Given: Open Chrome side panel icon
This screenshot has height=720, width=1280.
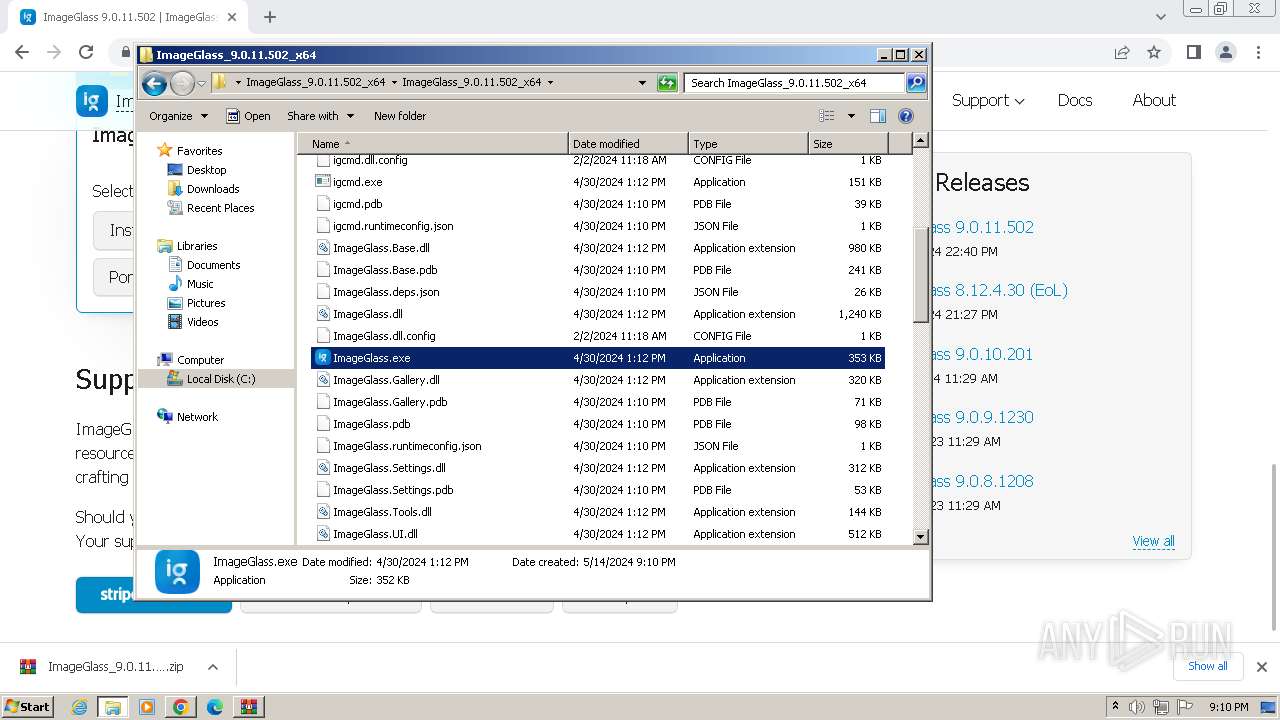Looking at the screenshot, I should [x=1193, y=52].
